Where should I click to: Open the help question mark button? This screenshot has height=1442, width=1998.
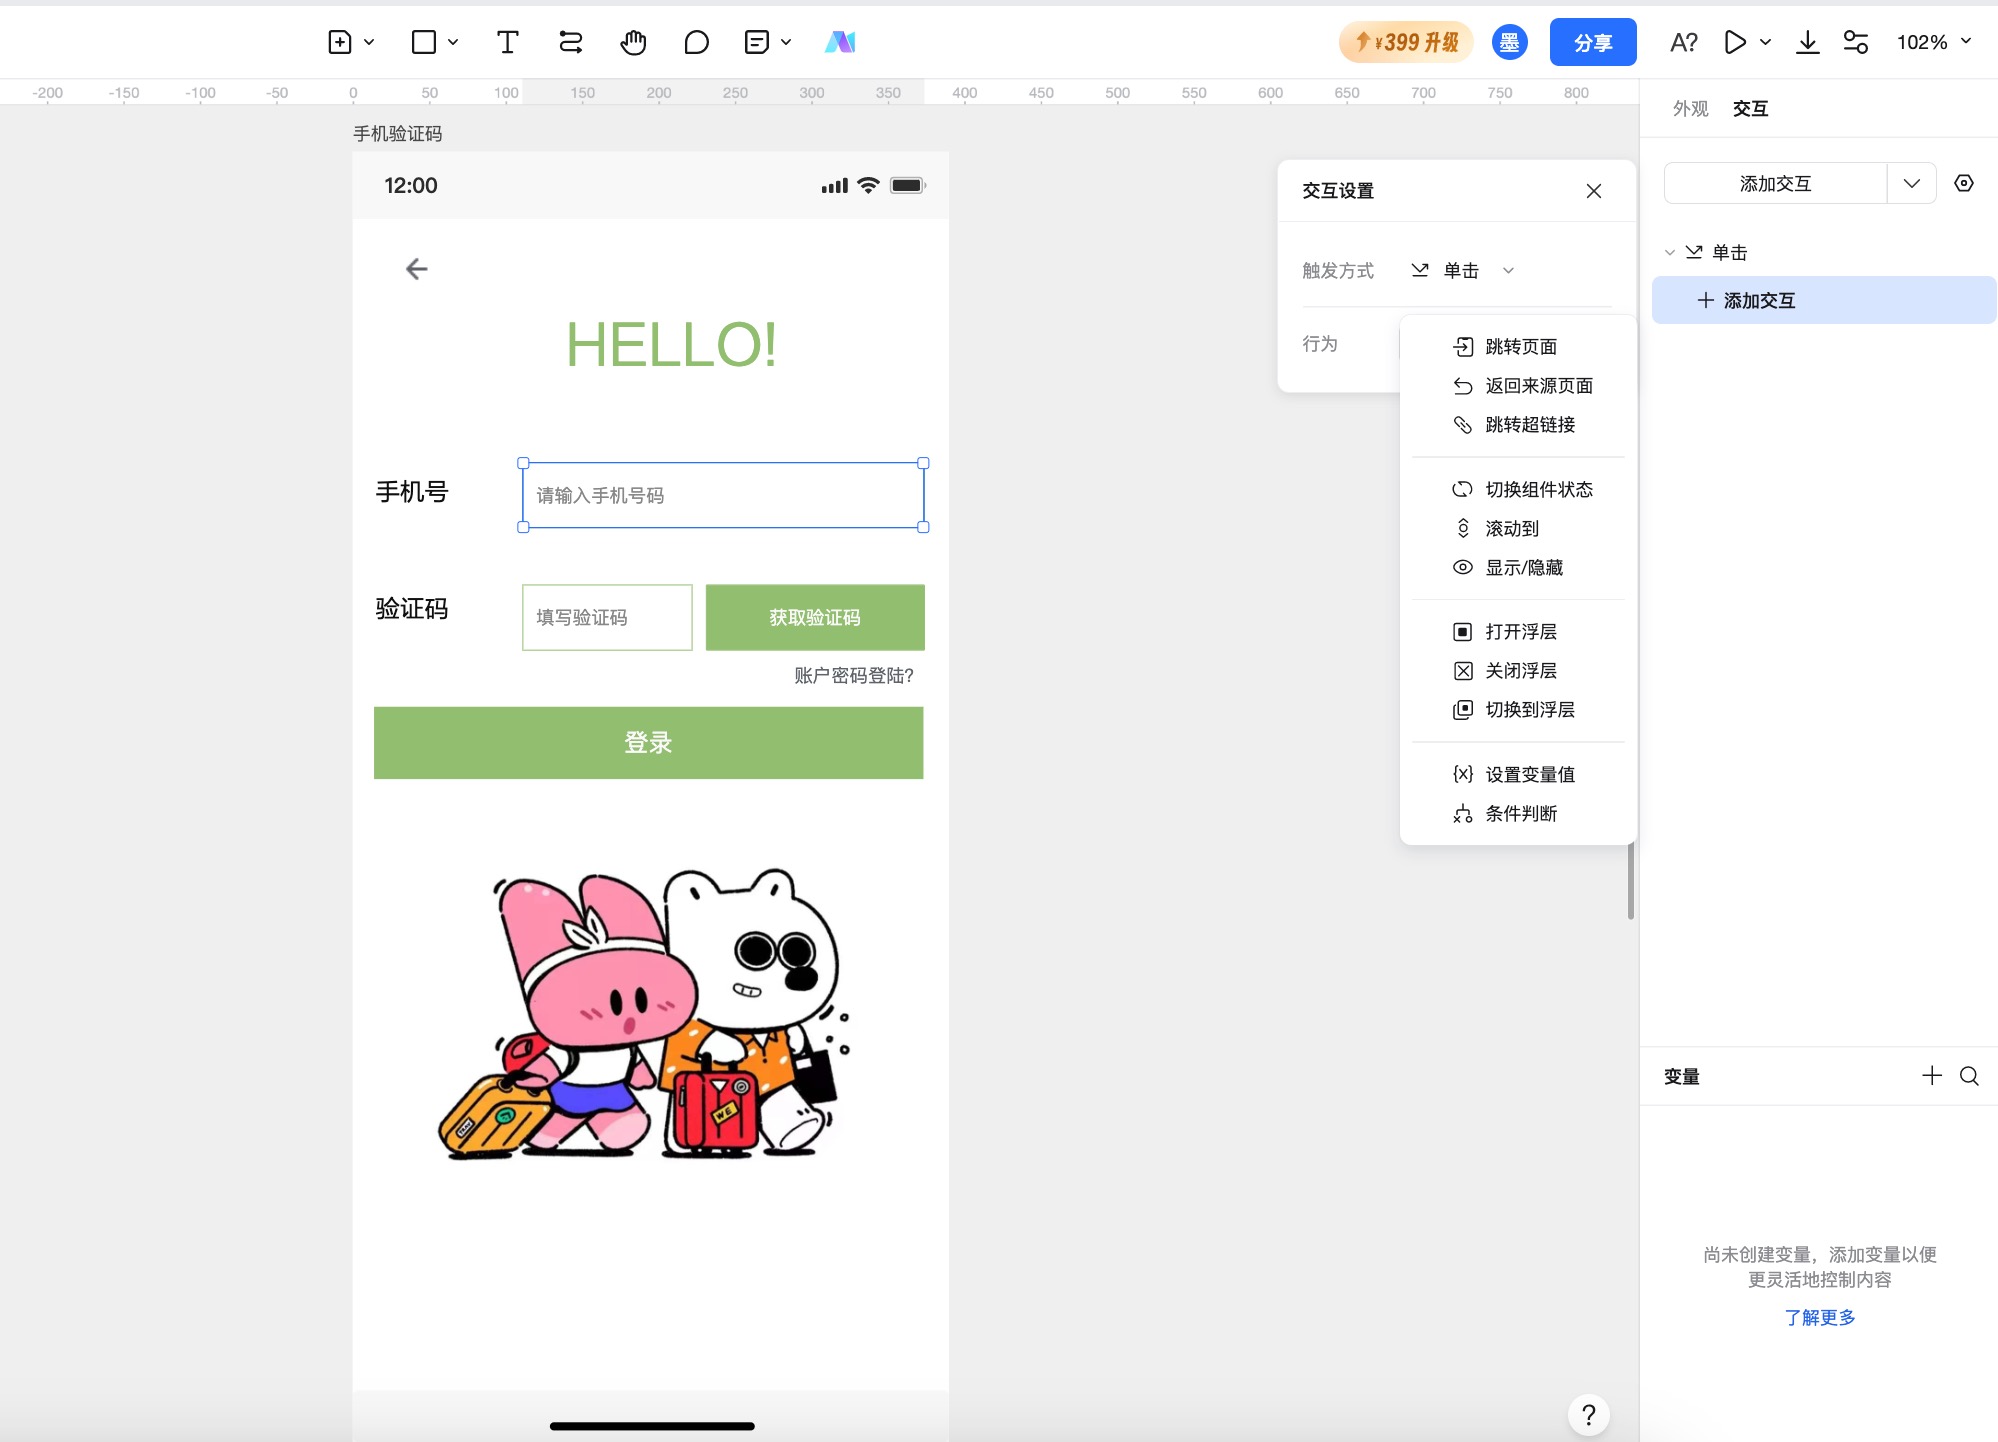click(x=1588, y=1414)
